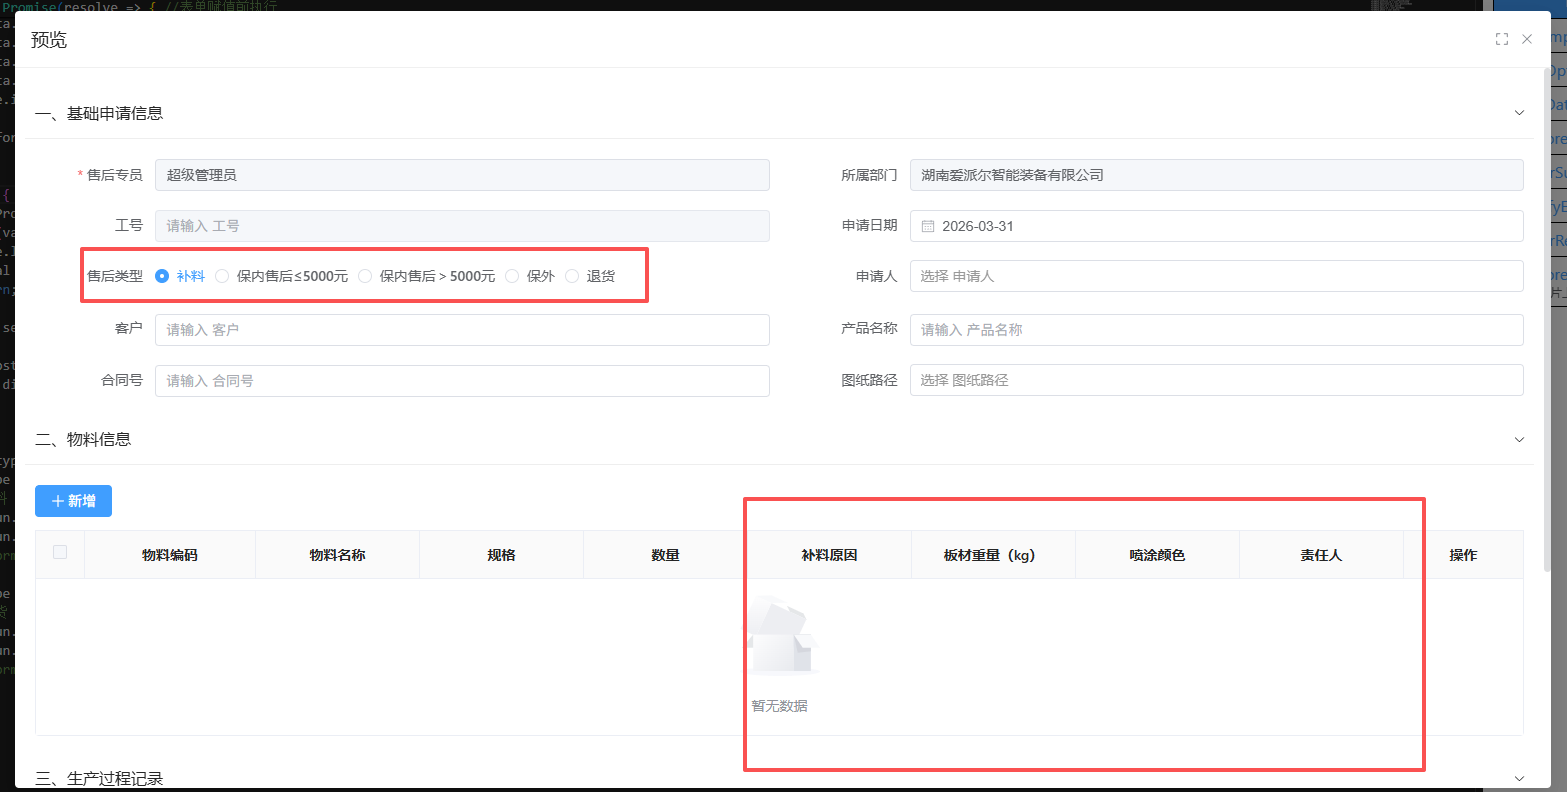This screenshot has width=1567, height=792.
Task: Click the calendar icon in 申请日期
Action: [927, 226]
